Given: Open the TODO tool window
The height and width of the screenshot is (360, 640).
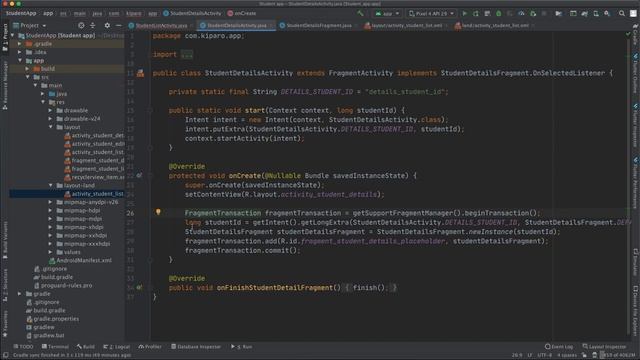Looking at the screenshot, I should [23, 347].
